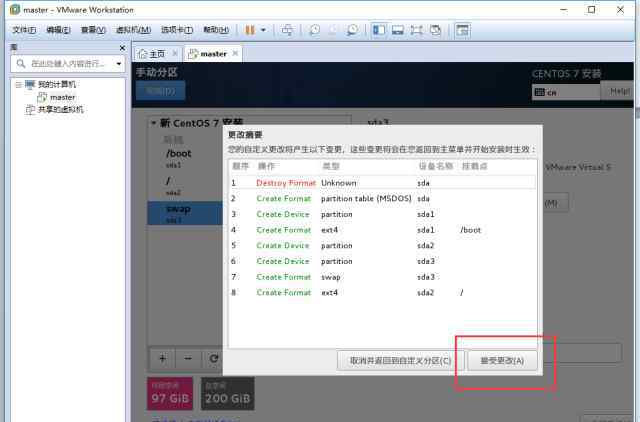Click the 顺序 column header

(x=240, y=166)
